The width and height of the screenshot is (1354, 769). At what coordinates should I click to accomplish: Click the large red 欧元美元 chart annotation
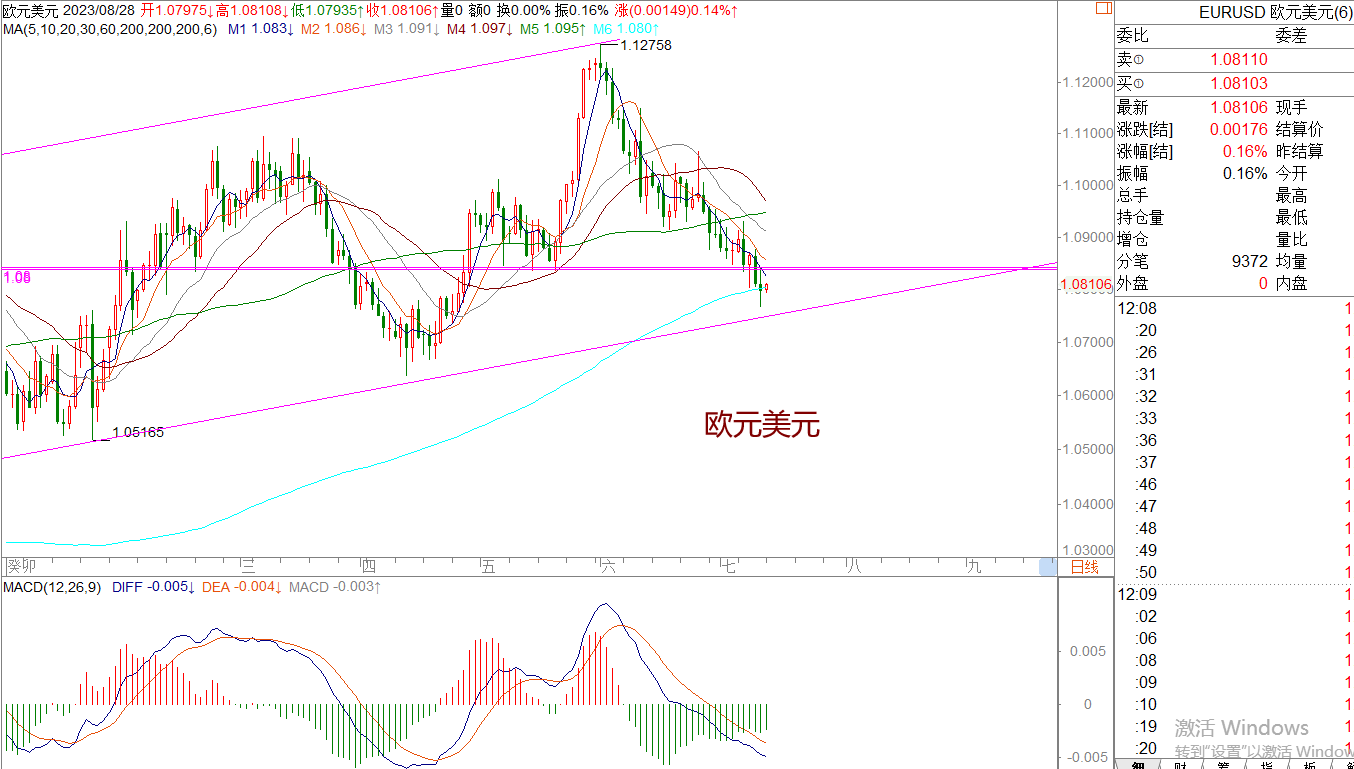[763, 425]
